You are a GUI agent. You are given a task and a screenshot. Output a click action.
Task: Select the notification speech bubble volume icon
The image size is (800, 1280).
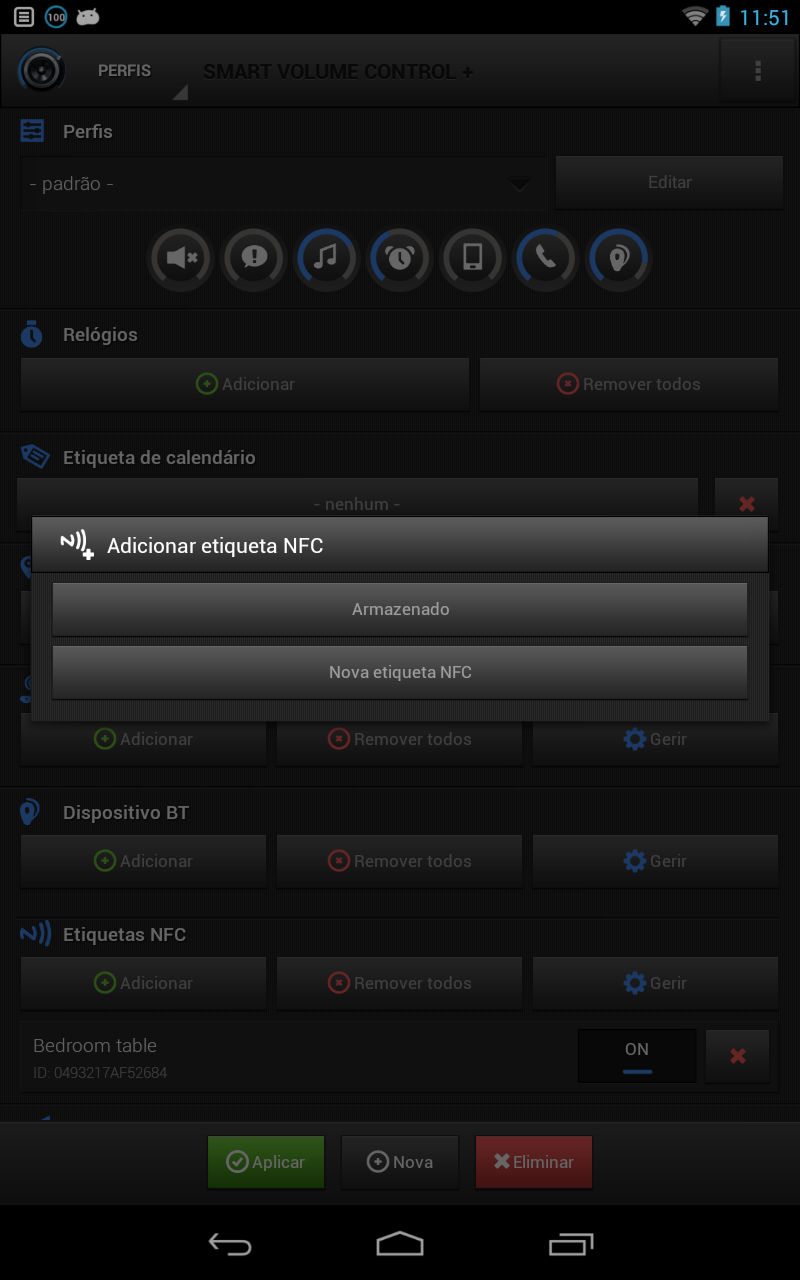click(x=254, y=258)
